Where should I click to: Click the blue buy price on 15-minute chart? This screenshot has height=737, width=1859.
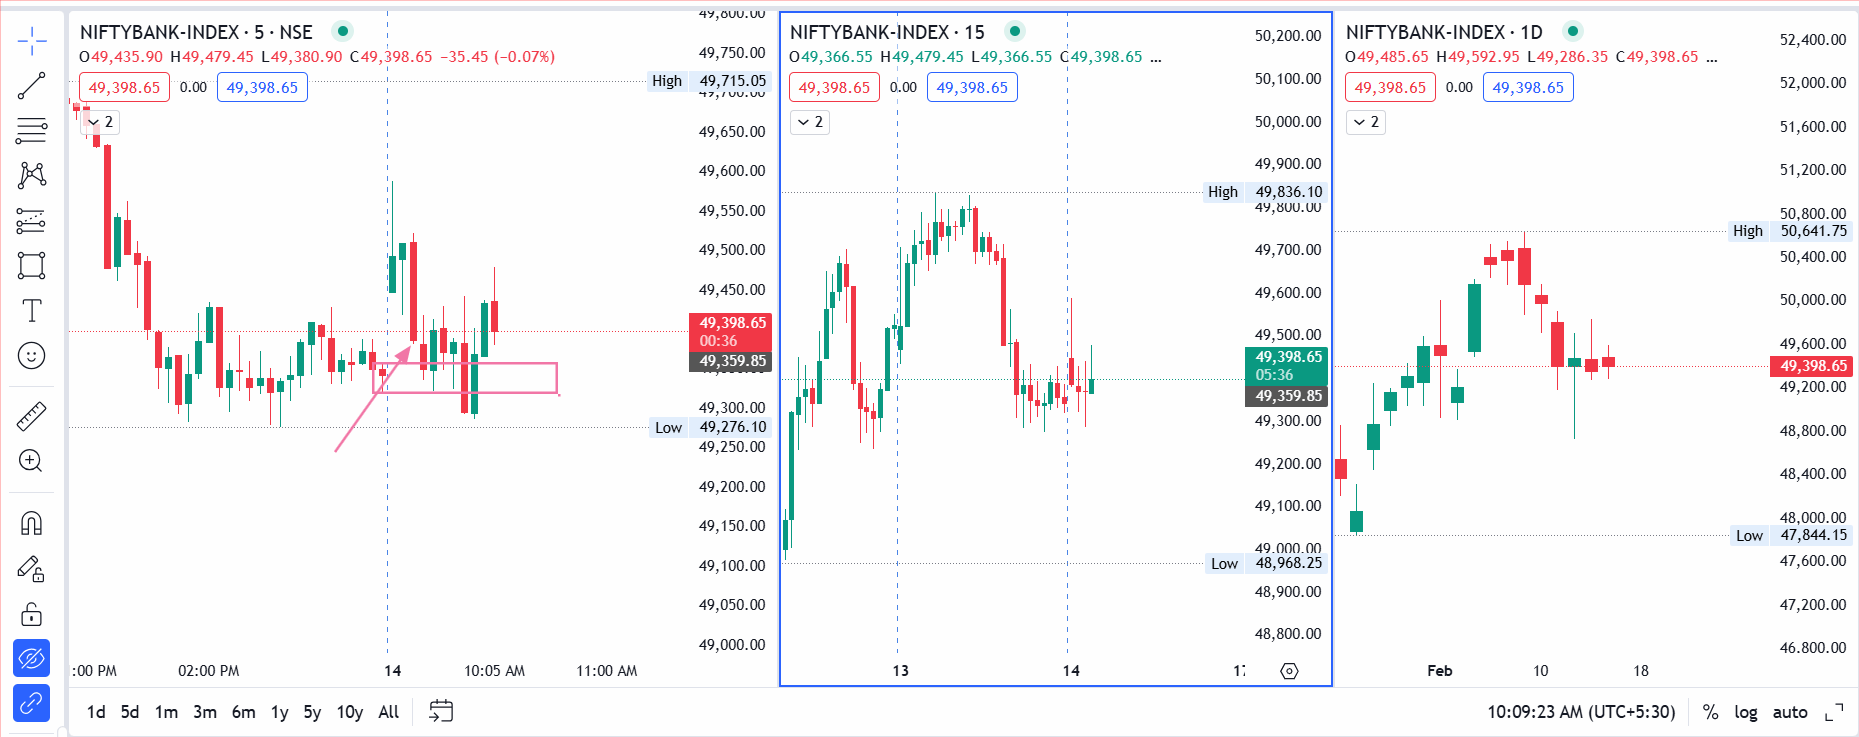pos(972,87)
